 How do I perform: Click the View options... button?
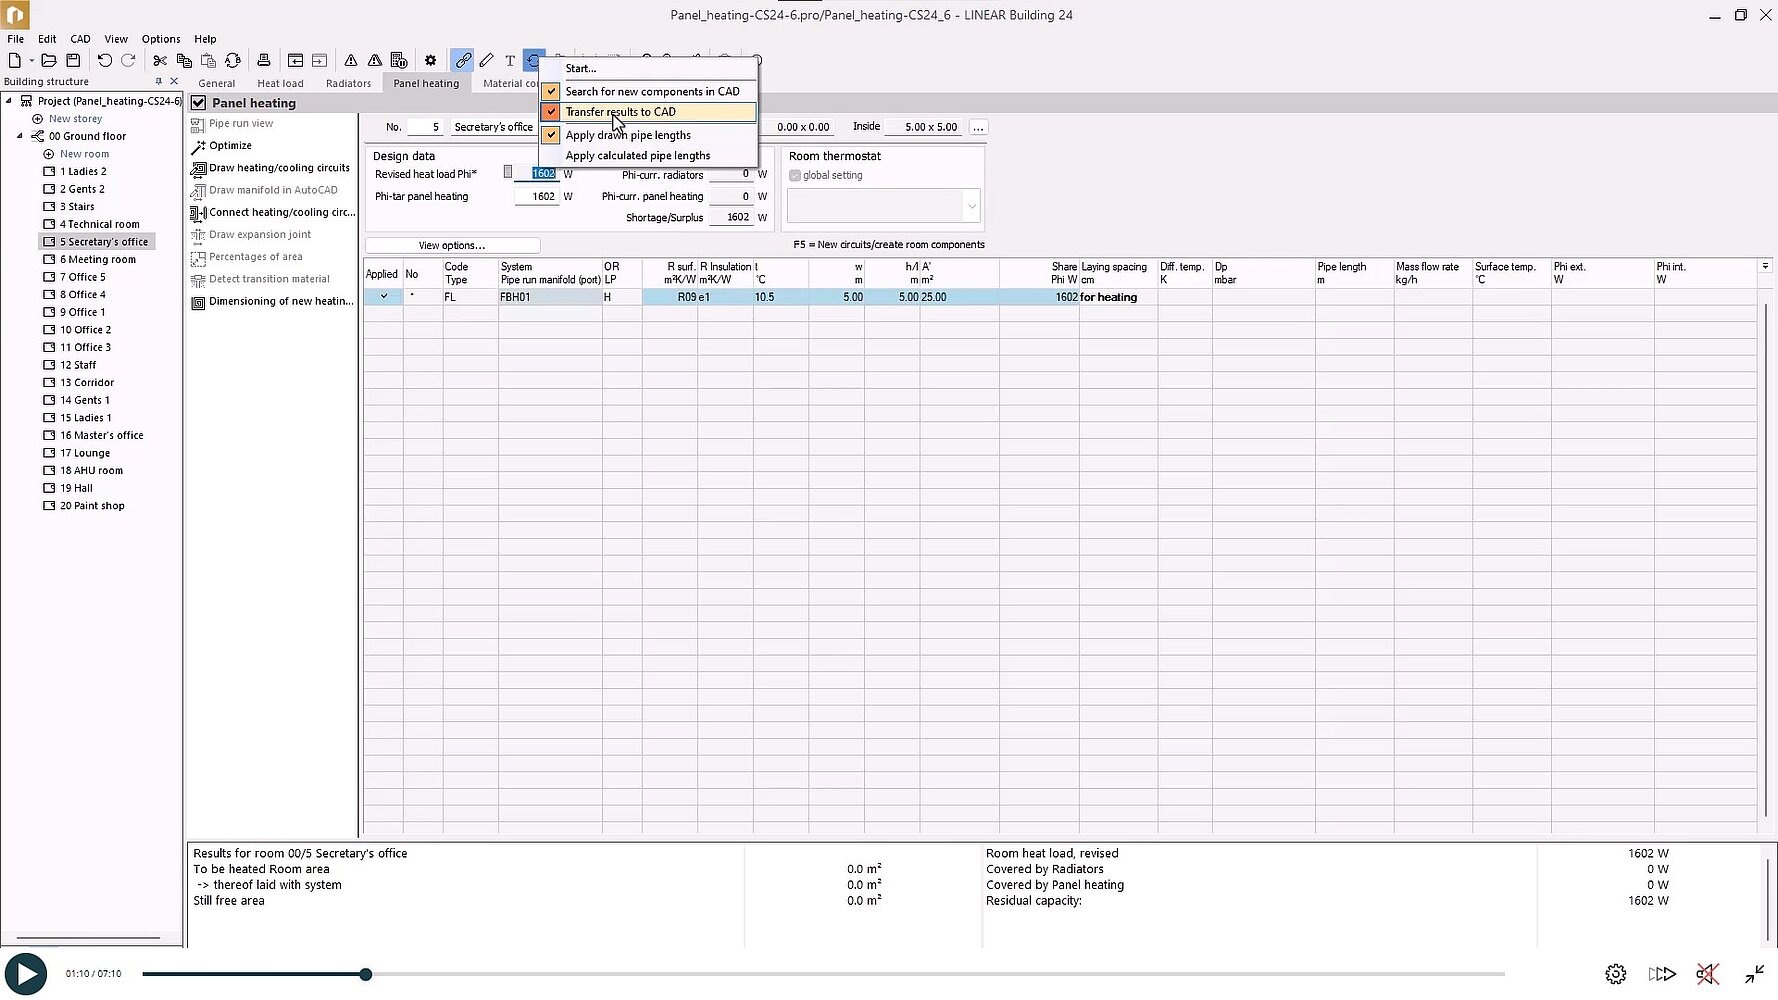[452, 245]
